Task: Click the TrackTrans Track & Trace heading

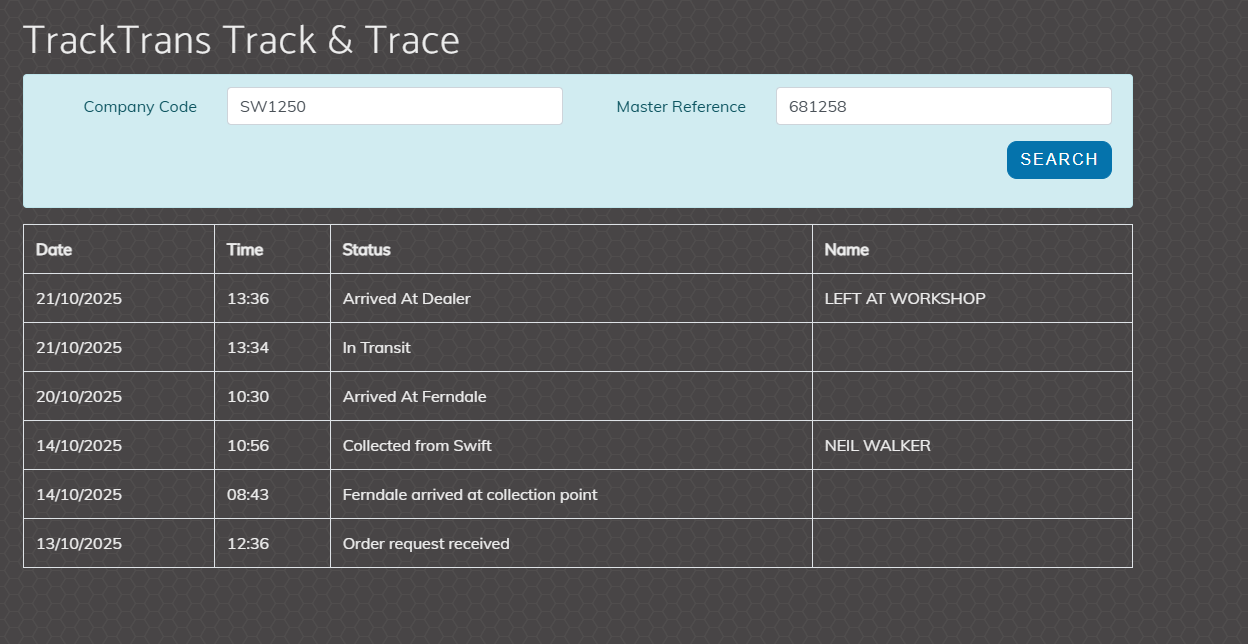Action: coord(241,40)
